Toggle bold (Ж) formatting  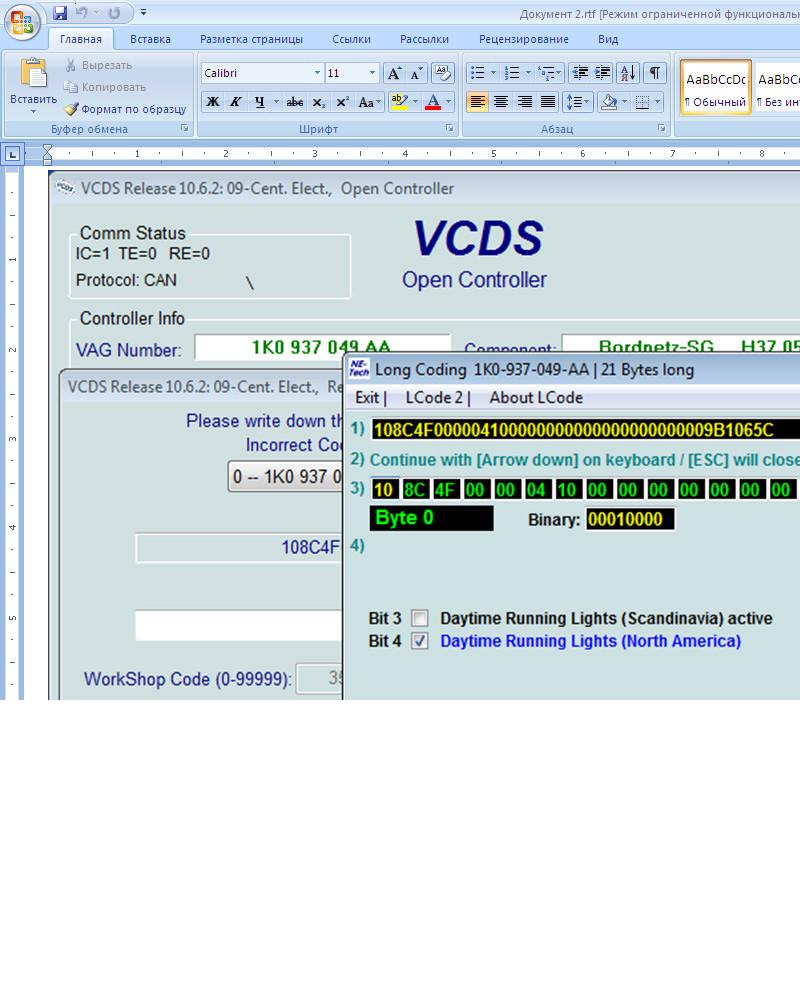[213, 102]
